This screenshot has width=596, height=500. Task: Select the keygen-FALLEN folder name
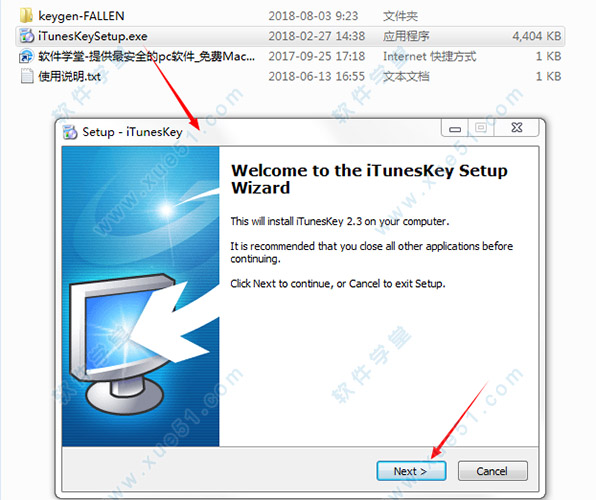point(81,16)
